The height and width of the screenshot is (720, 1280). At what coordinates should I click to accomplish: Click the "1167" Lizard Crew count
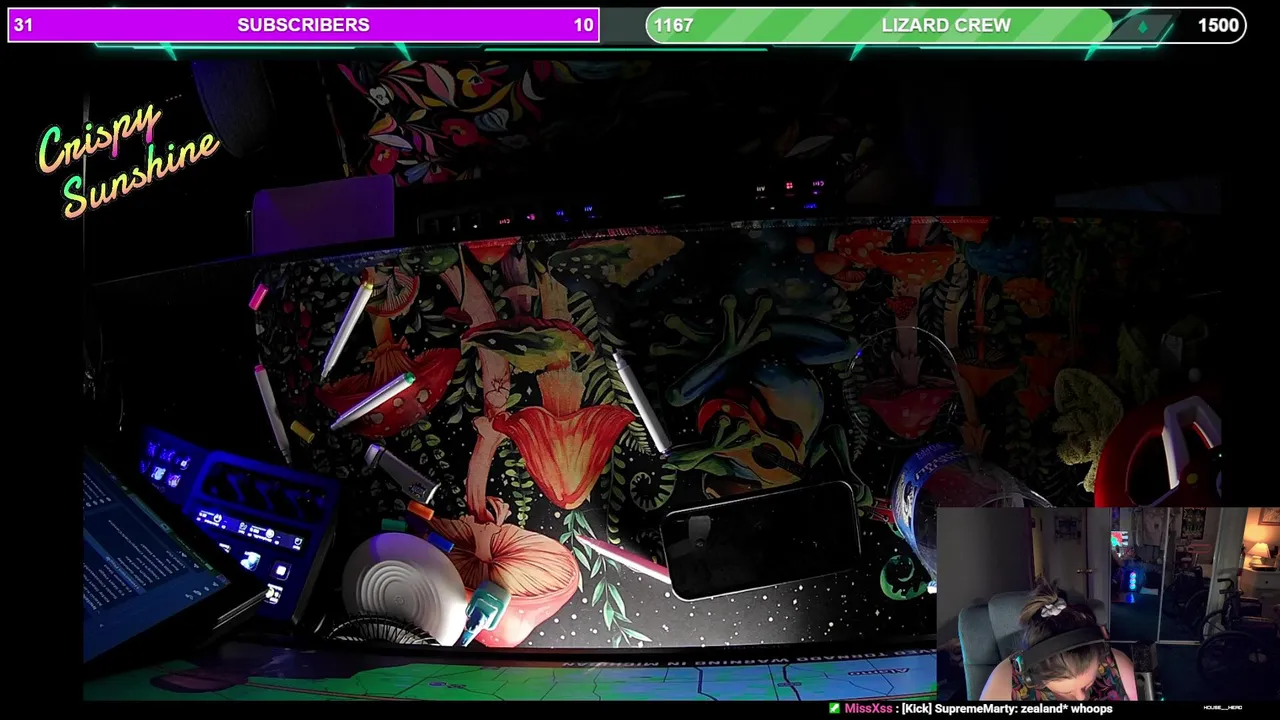pyautogui.click(x=674, y=25)
